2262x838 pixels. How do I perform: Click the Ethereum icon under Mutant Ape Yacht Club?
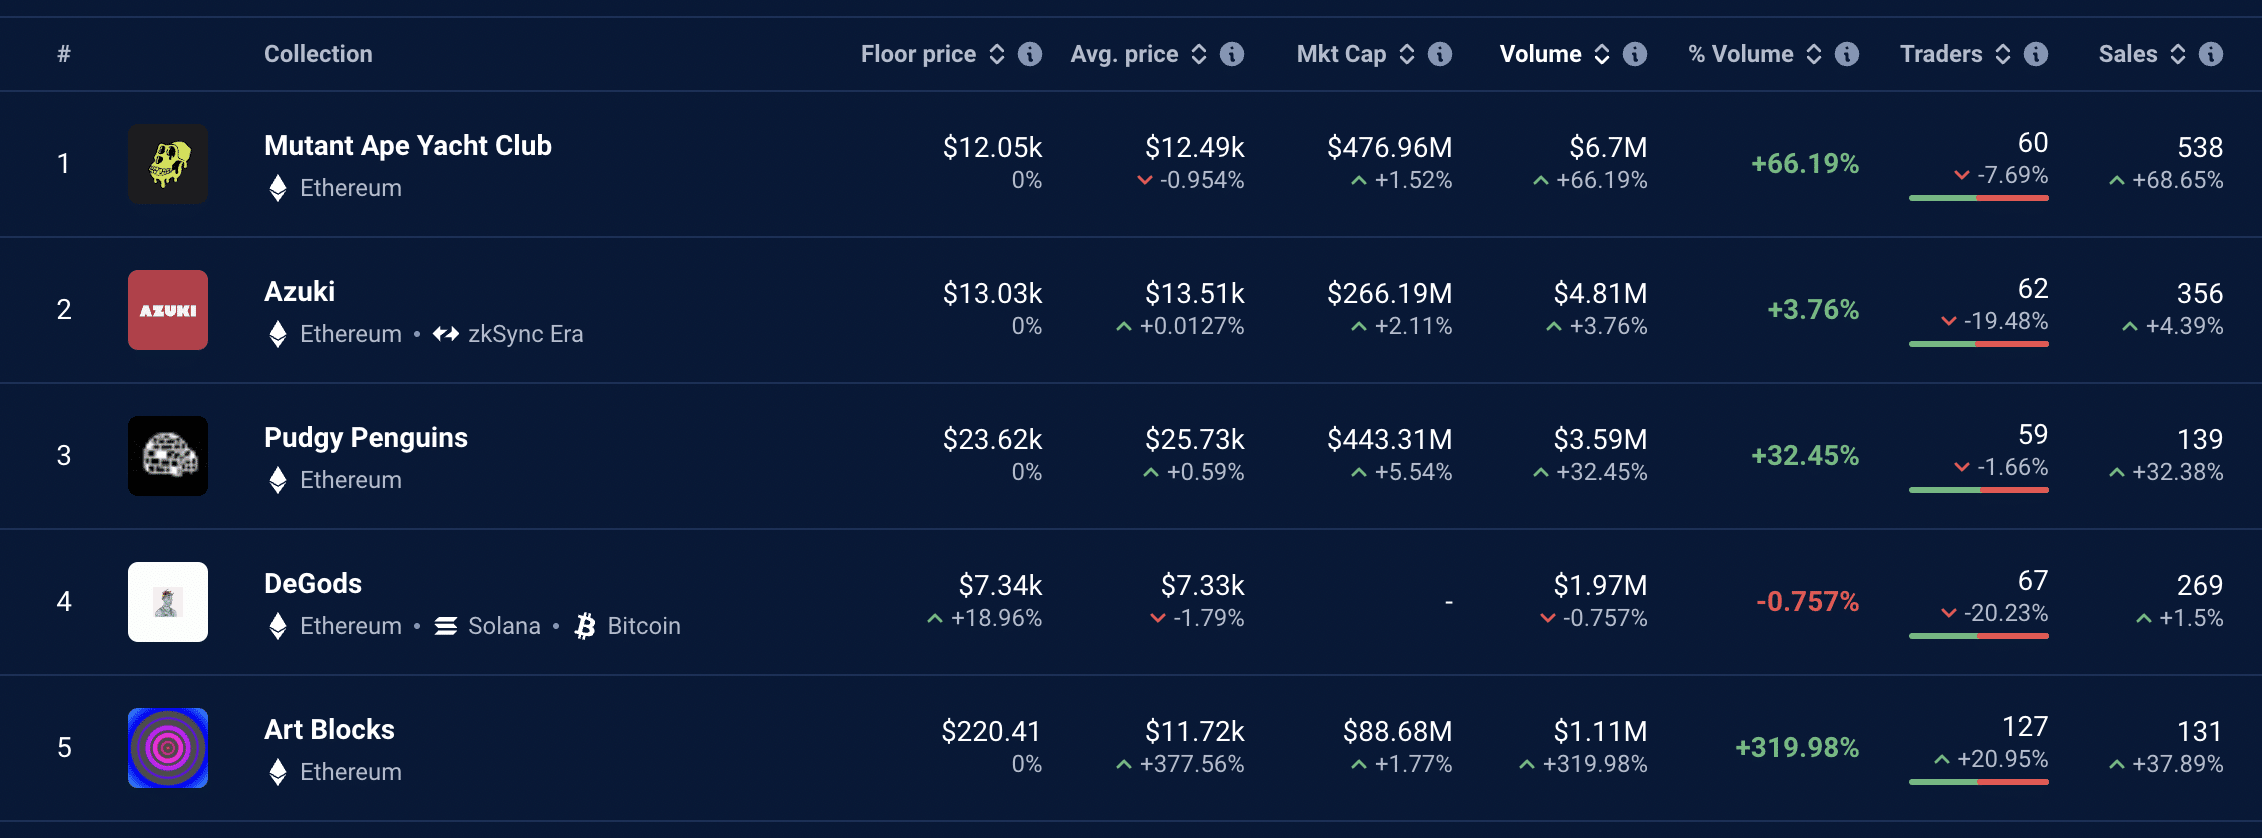(x=278, y=188)
